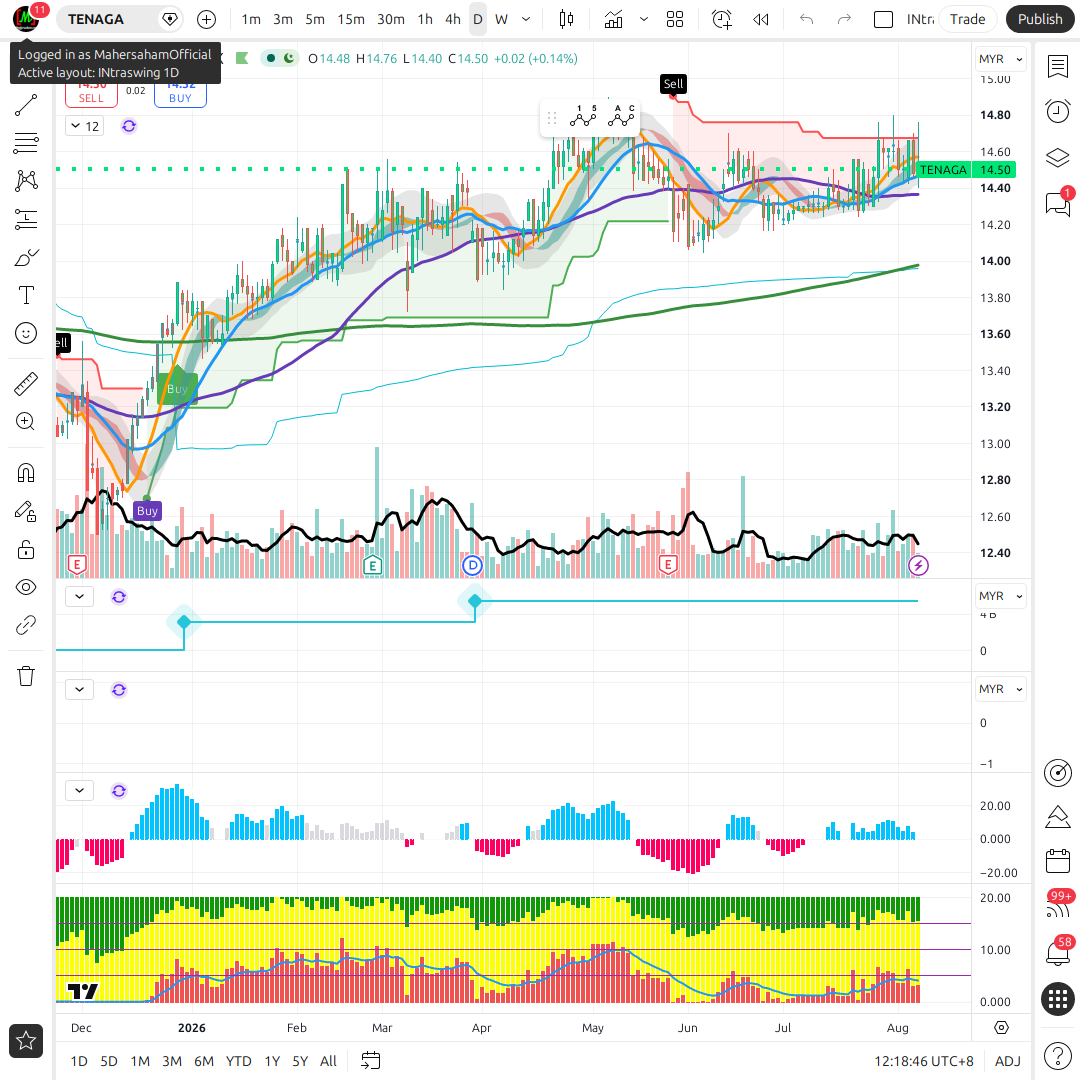Open MYR currency dropdown in second pane
Image resolution: width=1080 pixels, height=1080 pixels.
(x=1000, y=596)
